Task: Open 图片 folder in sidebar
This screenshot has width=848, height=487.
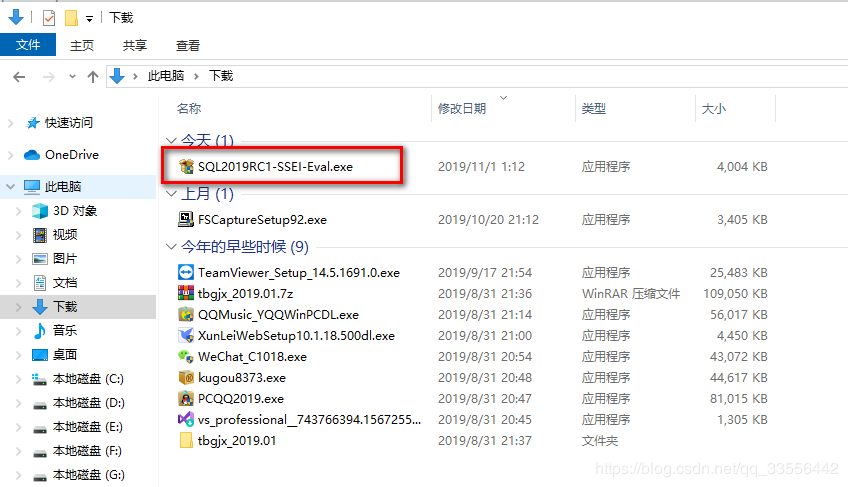Action: pyautogui.click(x=65, y=259)
